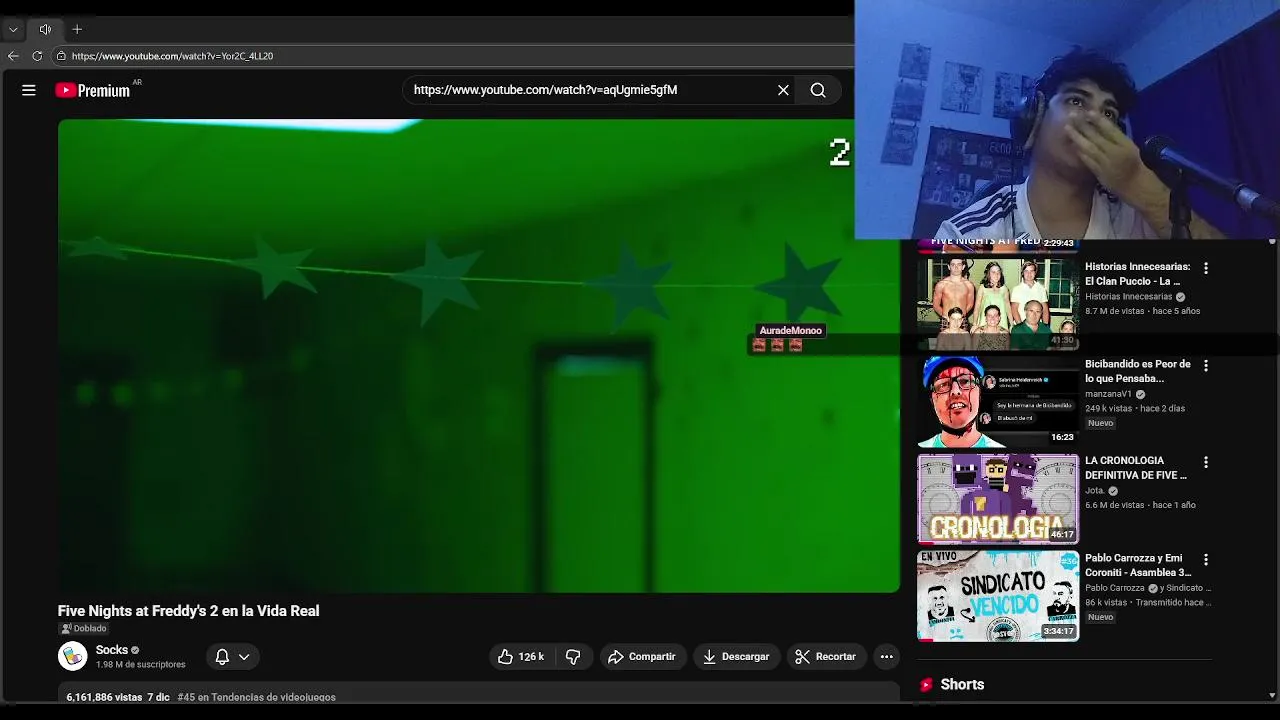Open options menu for LA CRONOLOGIA DEFINITIVA video
This screenshot has width=1280, height=720.
pyautogui.click(x=1206, y=462)
